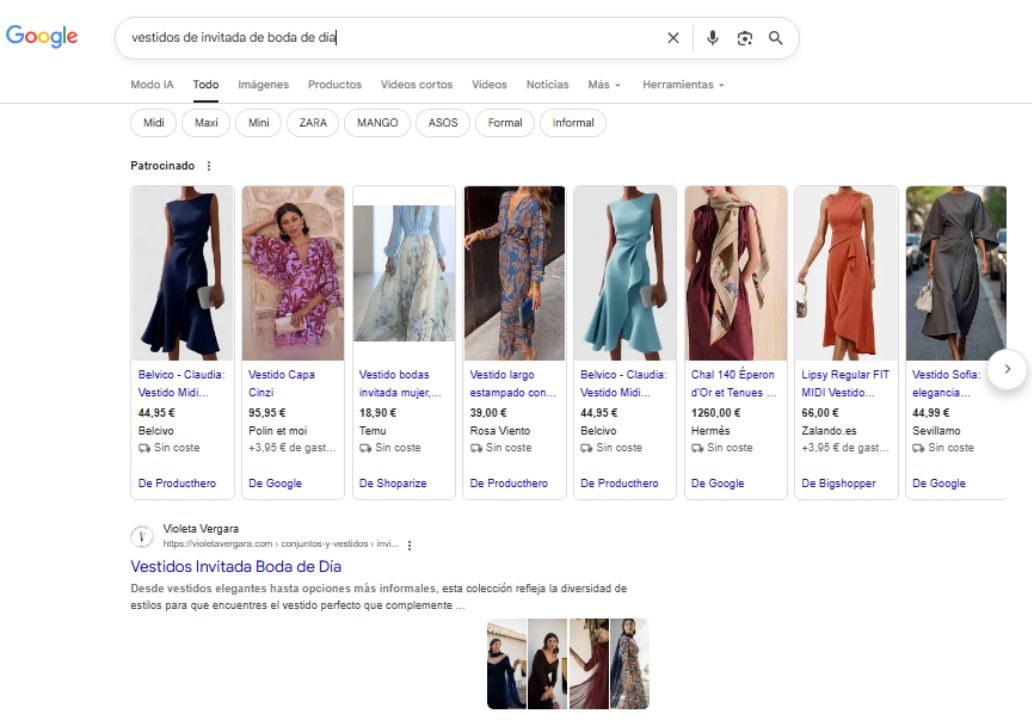The image size is (1032, 720).
Task: Click the Google logo
Action: click(41, 36)
